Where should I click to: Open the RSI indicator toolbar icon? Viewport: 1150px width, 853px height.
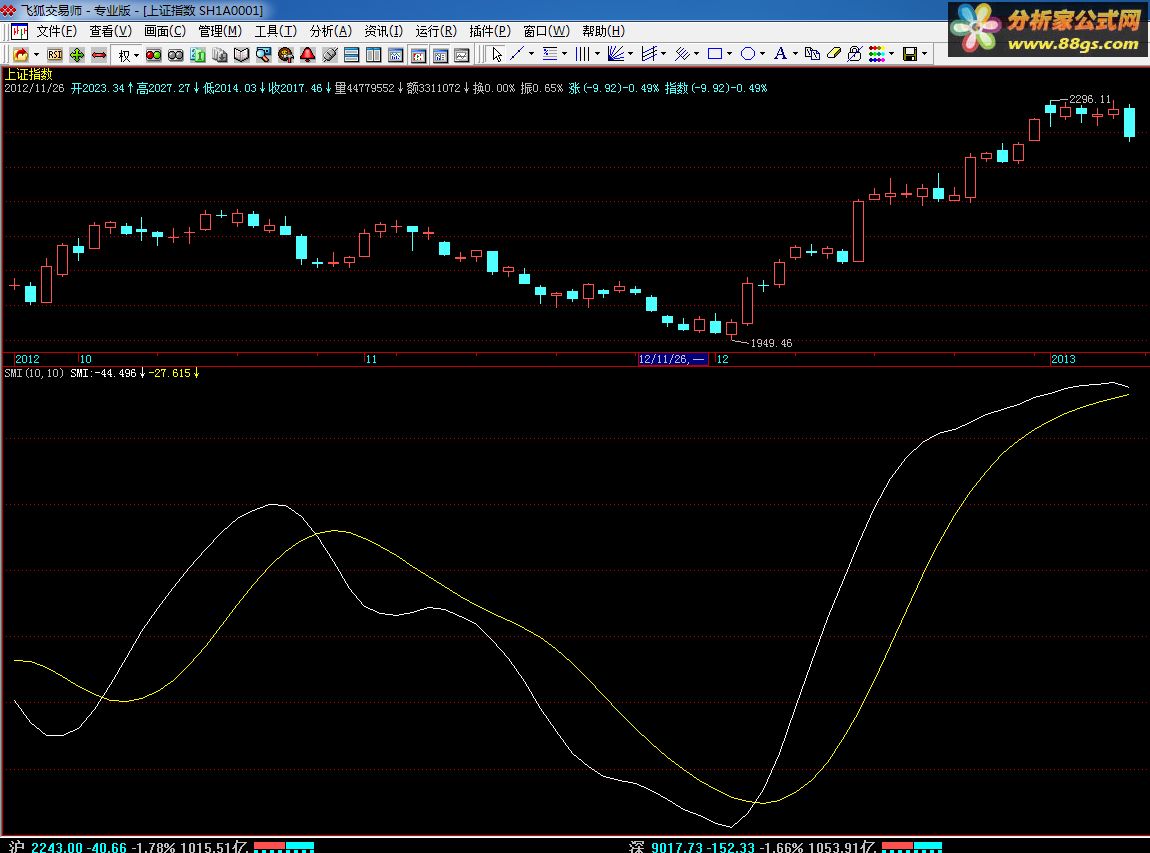55,54
